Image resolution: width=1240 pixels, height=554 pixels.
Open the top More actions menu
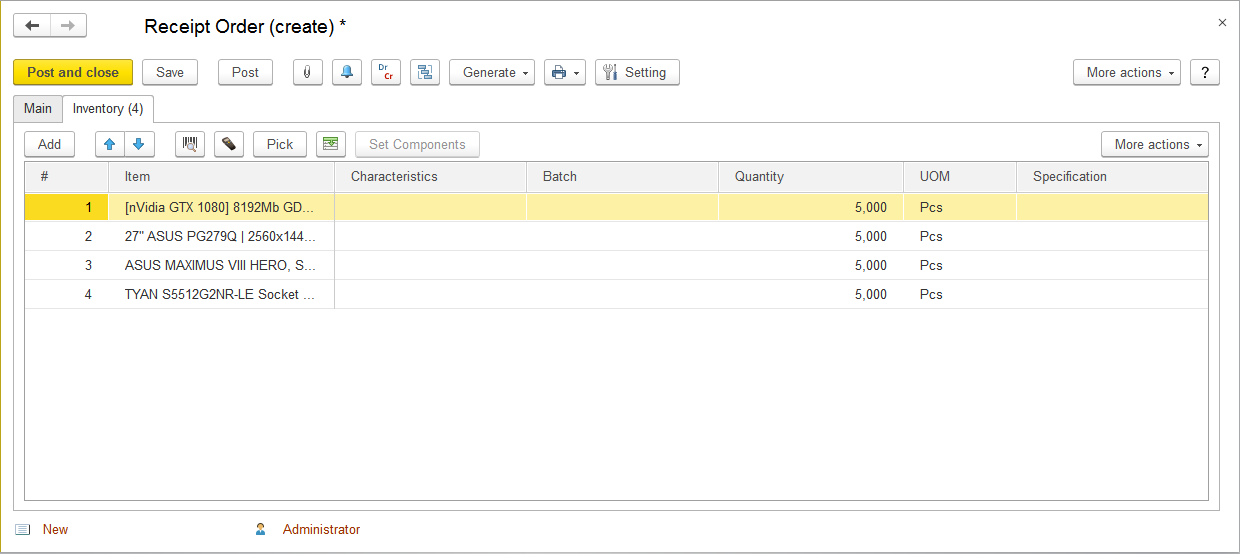pos(1126,73)
